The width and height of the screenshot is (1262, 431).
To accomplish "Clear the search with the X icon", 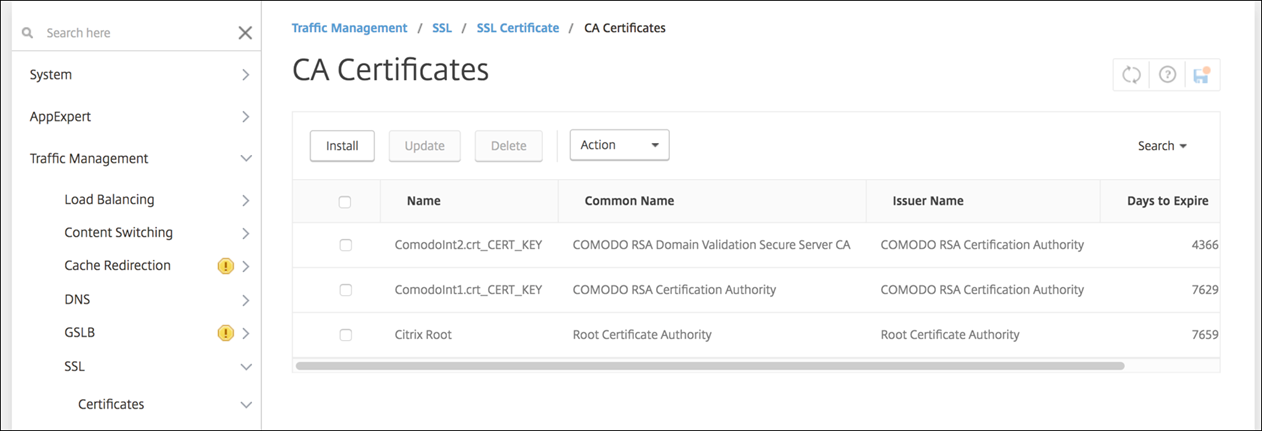I will [245, 33].
